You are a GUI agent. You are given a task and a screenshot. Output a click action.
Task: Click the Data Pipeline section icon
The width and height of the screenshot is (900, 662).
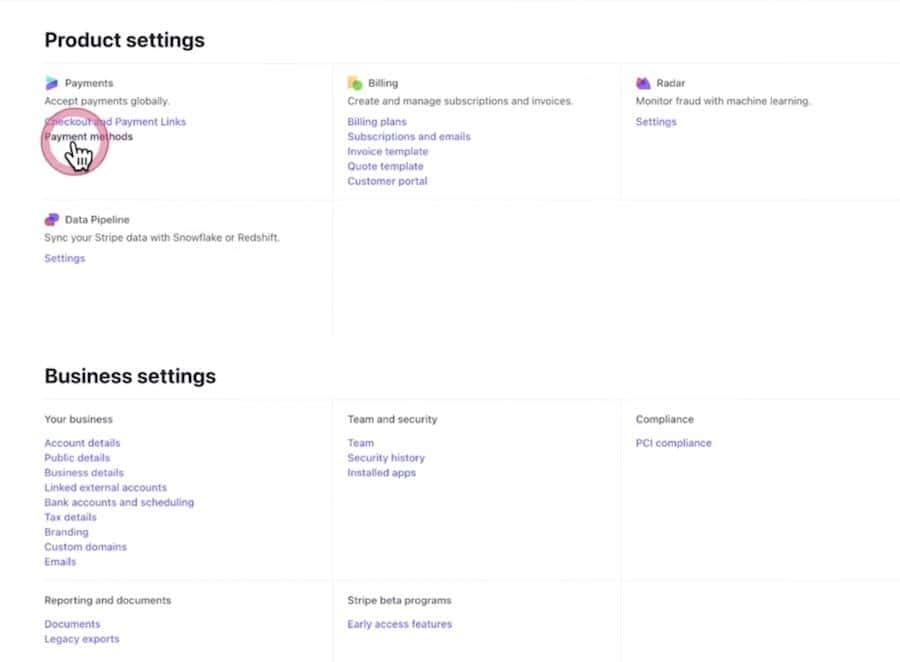tap(52, 219)
